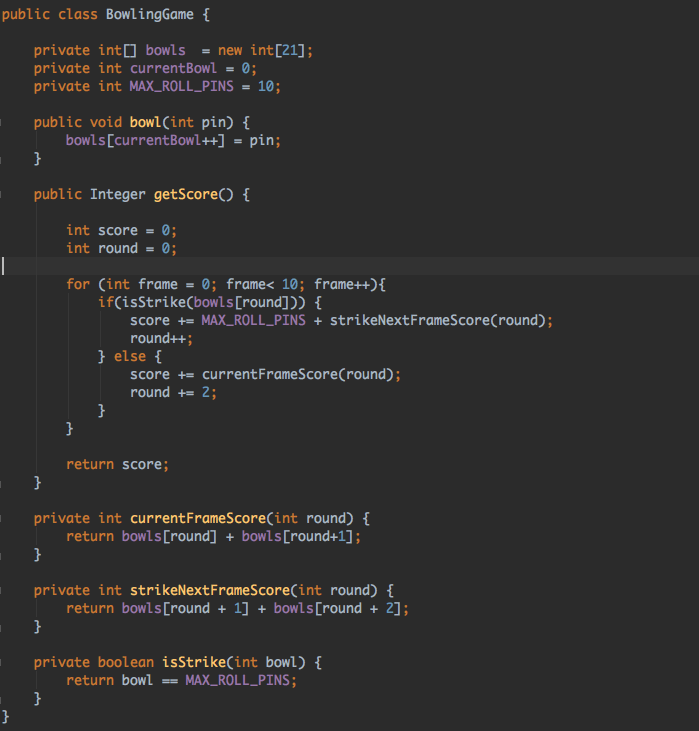Place cursor on the highlighted empty line
This screenshot has width=699, height=731.
349,266
